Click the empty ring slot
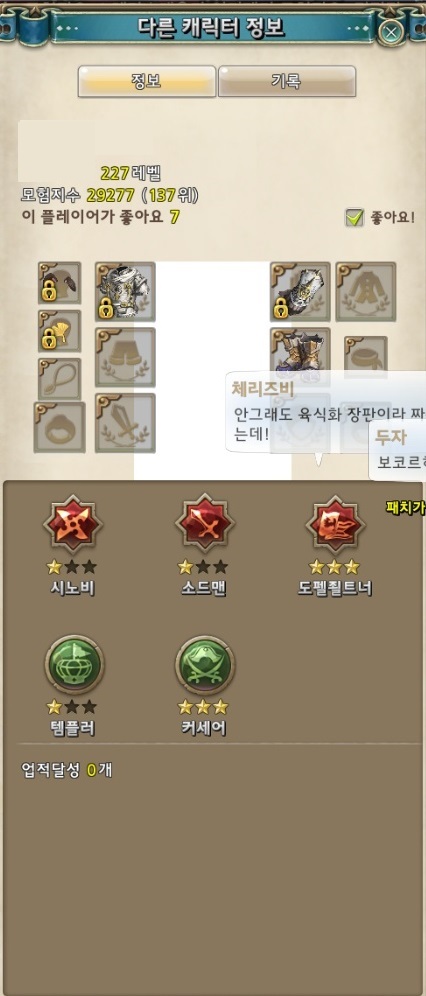426x996 pixels. (x=60, y=427)
